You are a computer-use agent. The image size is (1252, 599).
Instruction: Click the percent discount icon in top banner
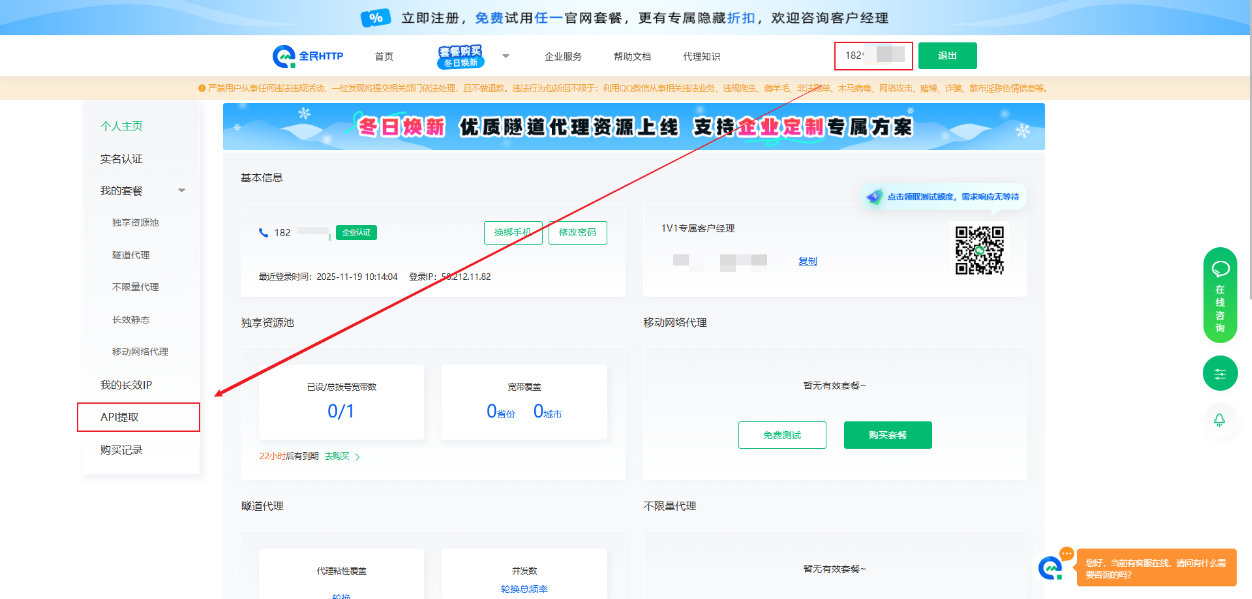[376, 18]
